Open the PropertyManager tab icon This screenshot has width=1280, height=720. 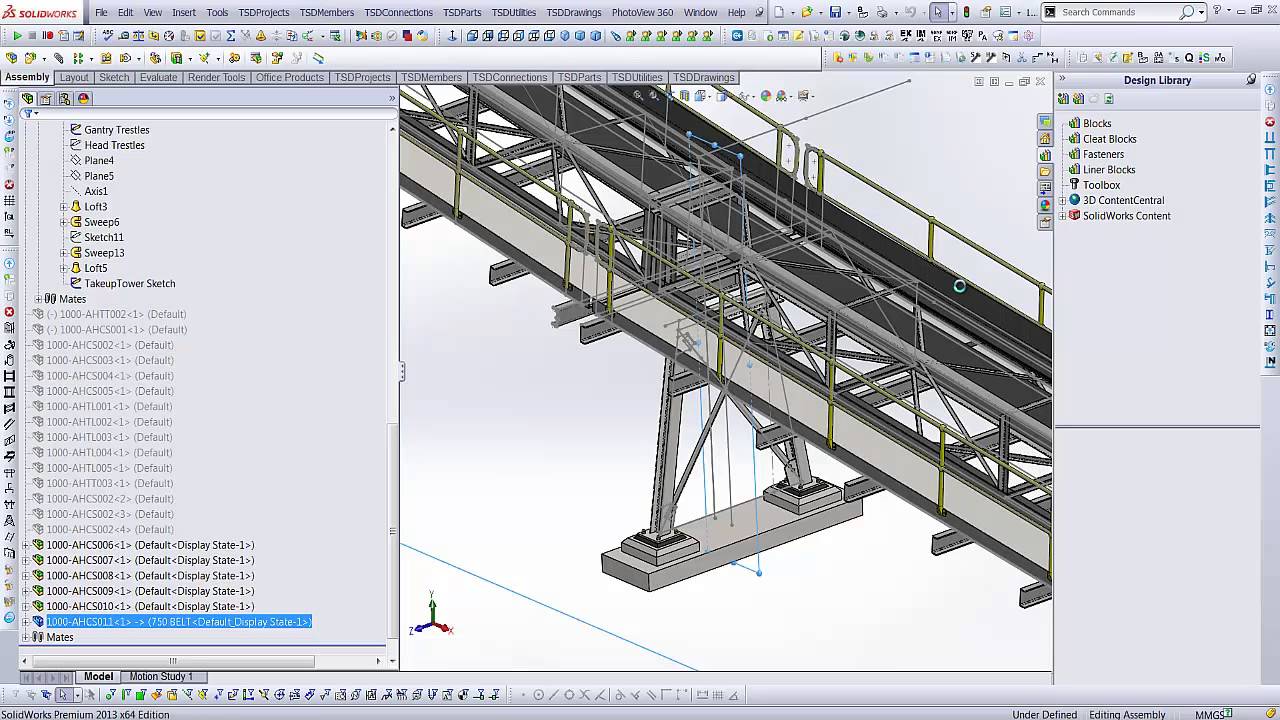[46, 98]
